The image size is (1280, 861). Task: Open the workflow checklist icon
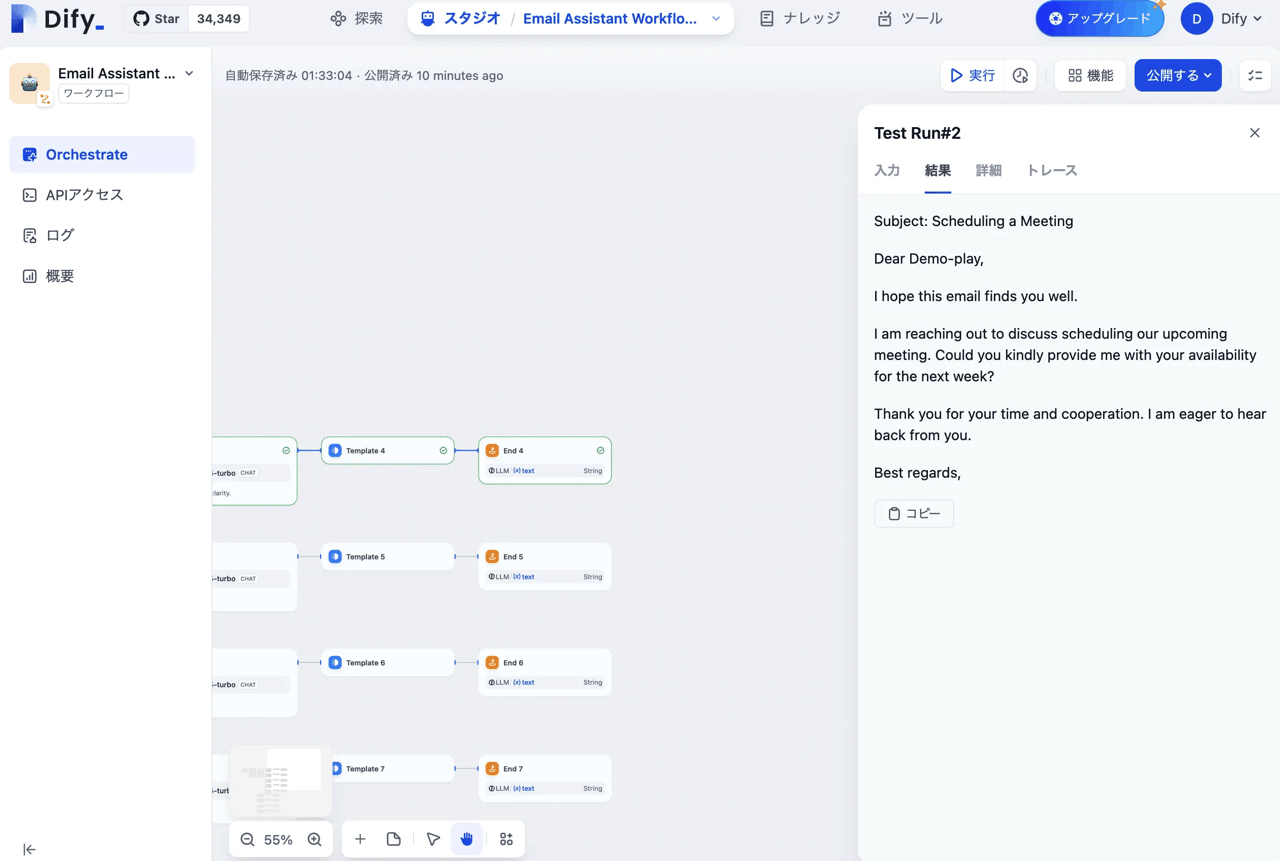pyautogui.click(x=1255, y=75)
